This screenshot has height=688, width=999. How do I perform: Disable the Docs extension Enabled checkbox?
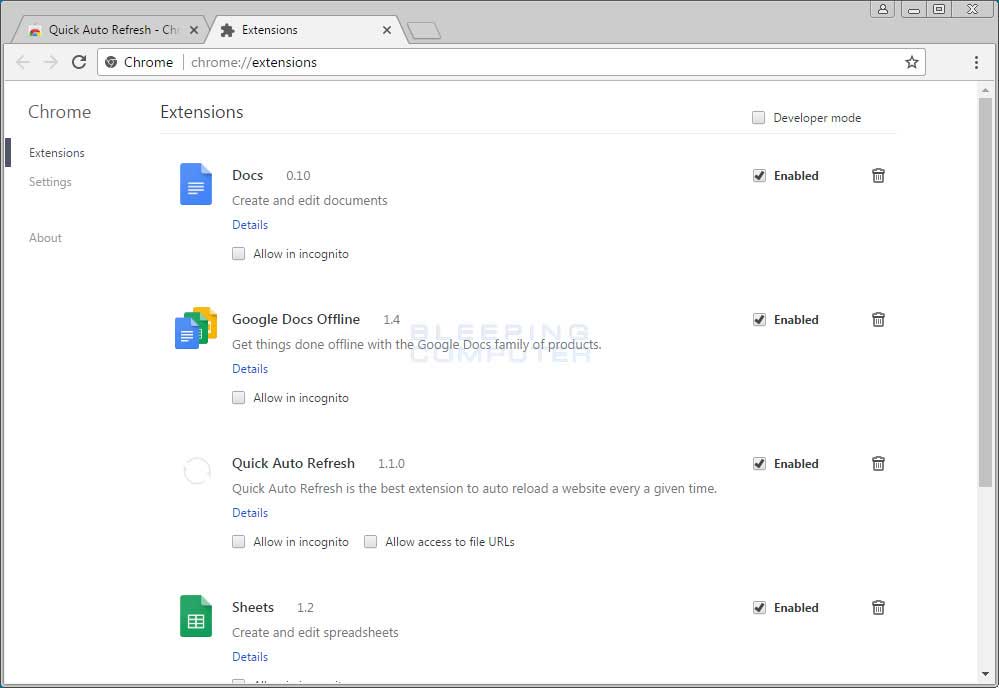click(x=759, y=175)
